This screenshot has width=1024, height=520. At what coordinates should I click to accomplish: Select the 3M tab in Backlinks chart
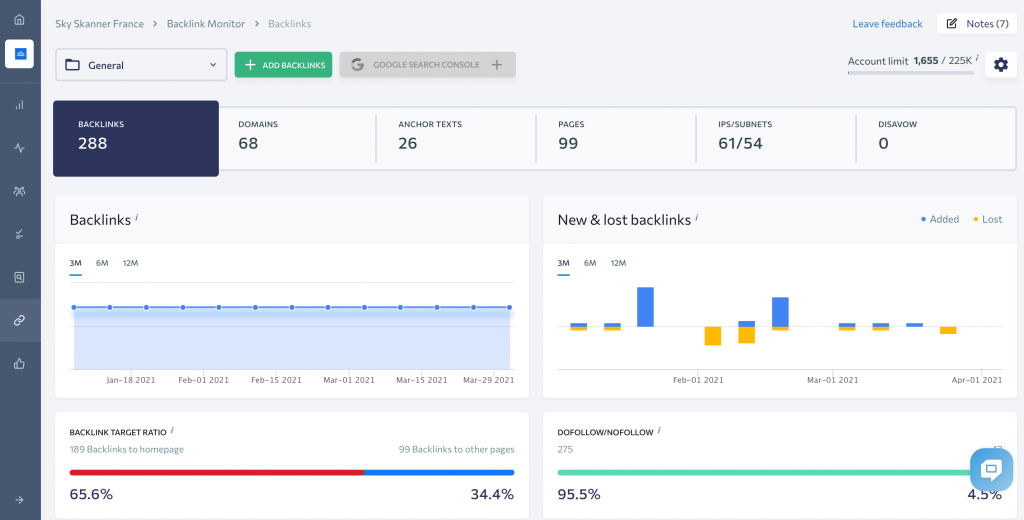point(75,263)
